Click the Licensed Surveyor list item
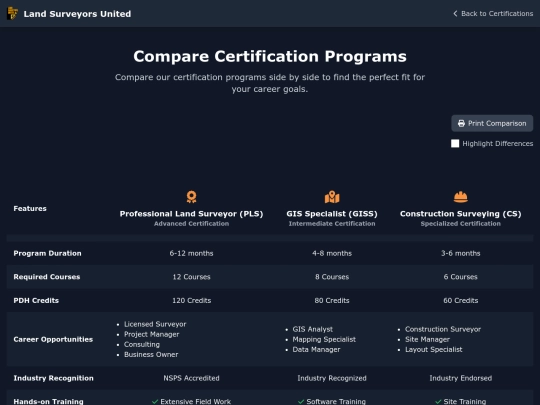Screen dimensions: 540x405 tap(155, 324)
